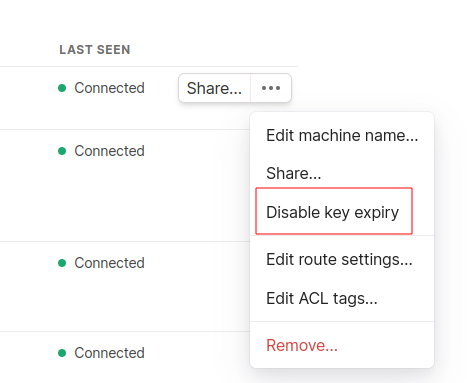Click the second row's green status dot

[62, 151]
